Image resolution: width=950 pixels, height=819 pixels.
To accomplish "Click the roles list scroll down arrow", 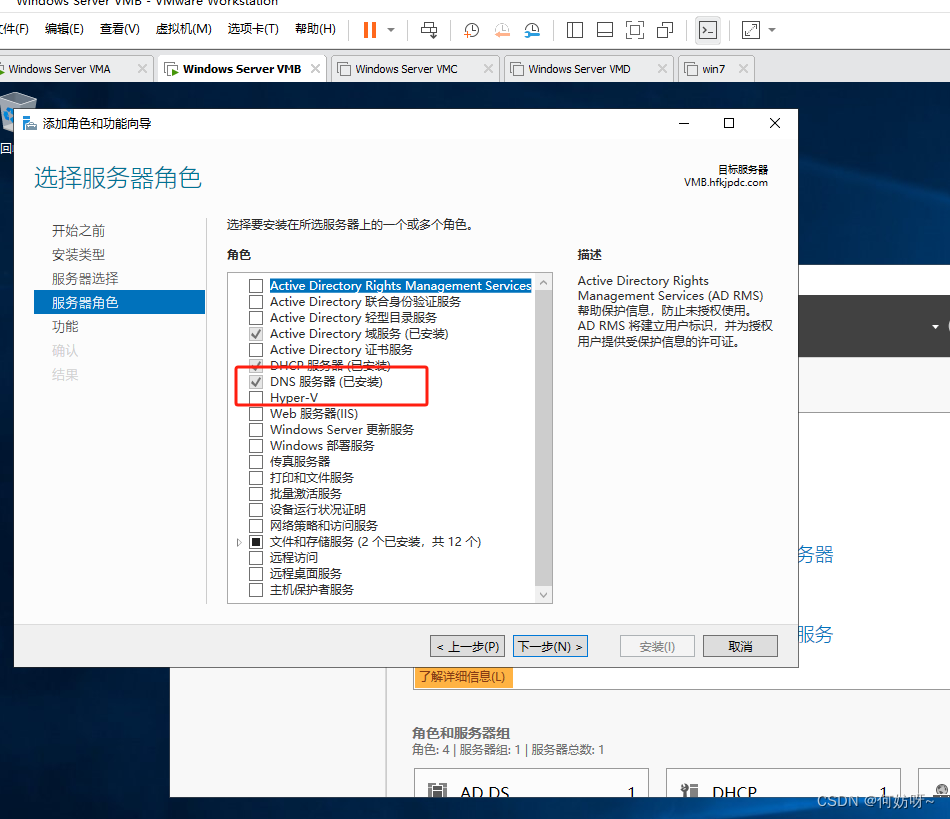I will 543,595.
